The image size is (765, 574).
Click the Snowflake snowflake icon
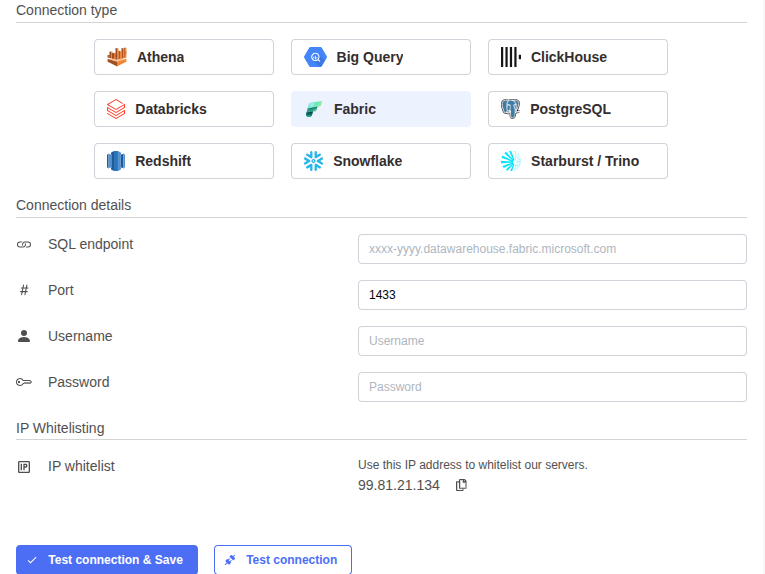coord(313,161)
